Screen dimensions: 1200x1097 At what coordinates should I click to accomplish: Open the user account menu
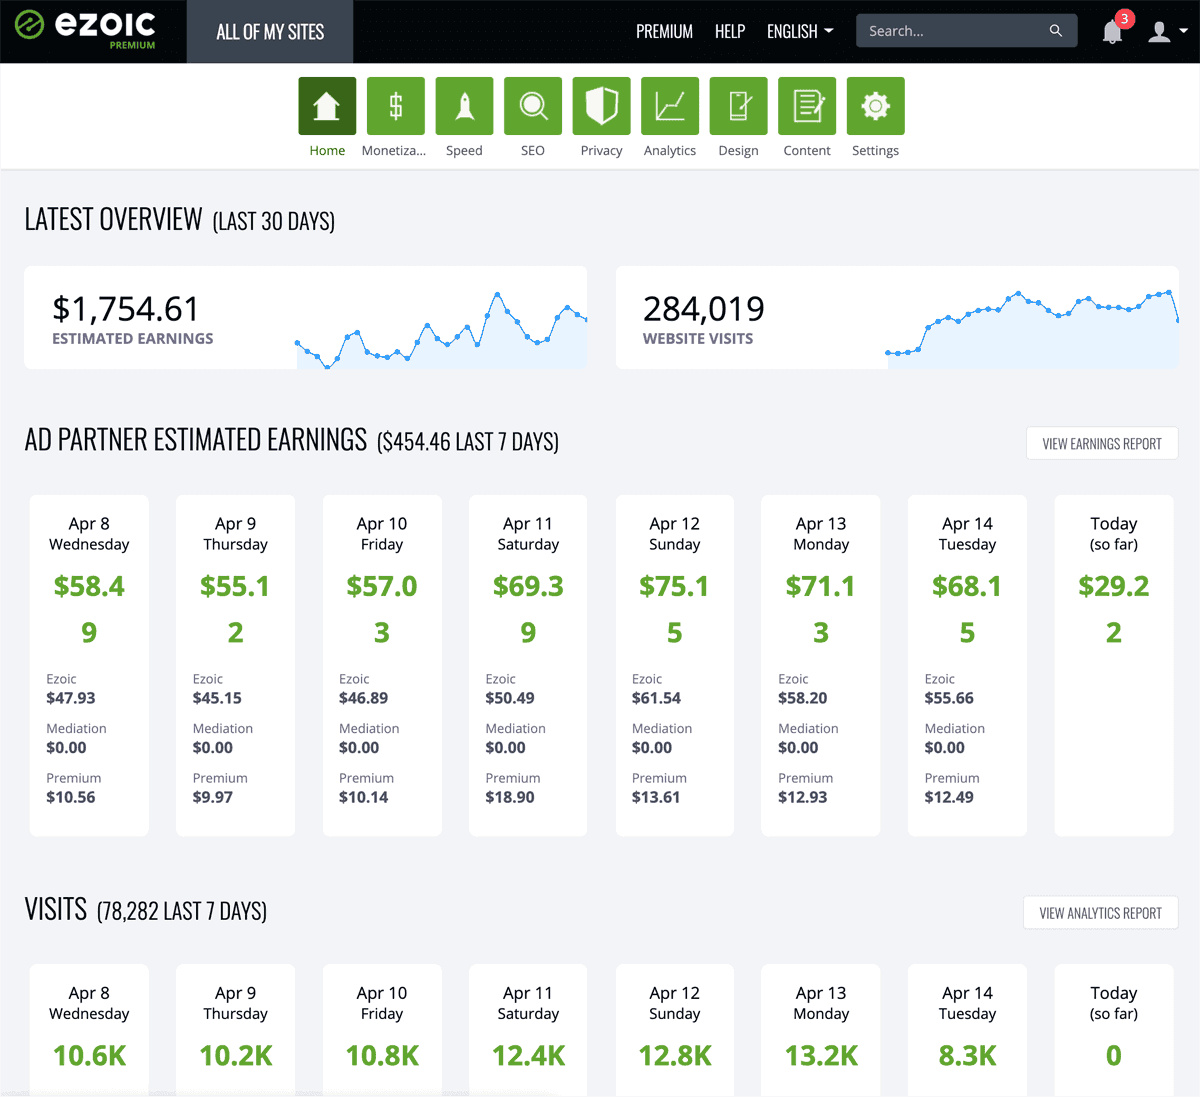[1167, 31]
